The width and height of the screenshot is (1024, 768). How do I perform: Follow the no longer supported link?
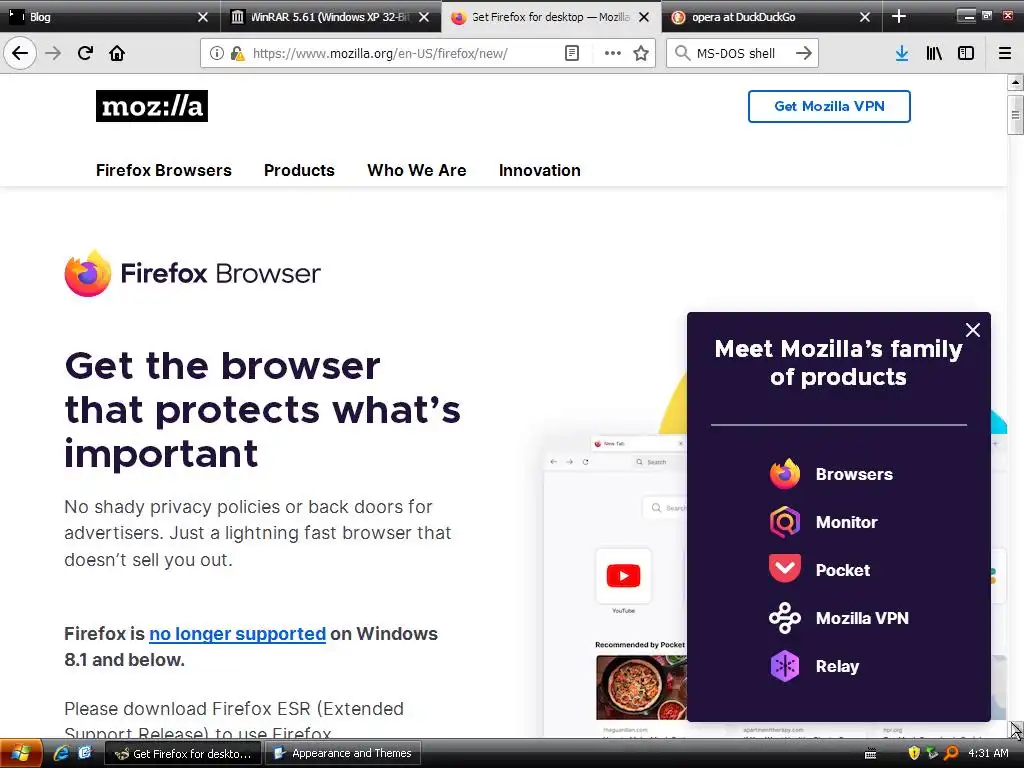[x=237, y=633]
